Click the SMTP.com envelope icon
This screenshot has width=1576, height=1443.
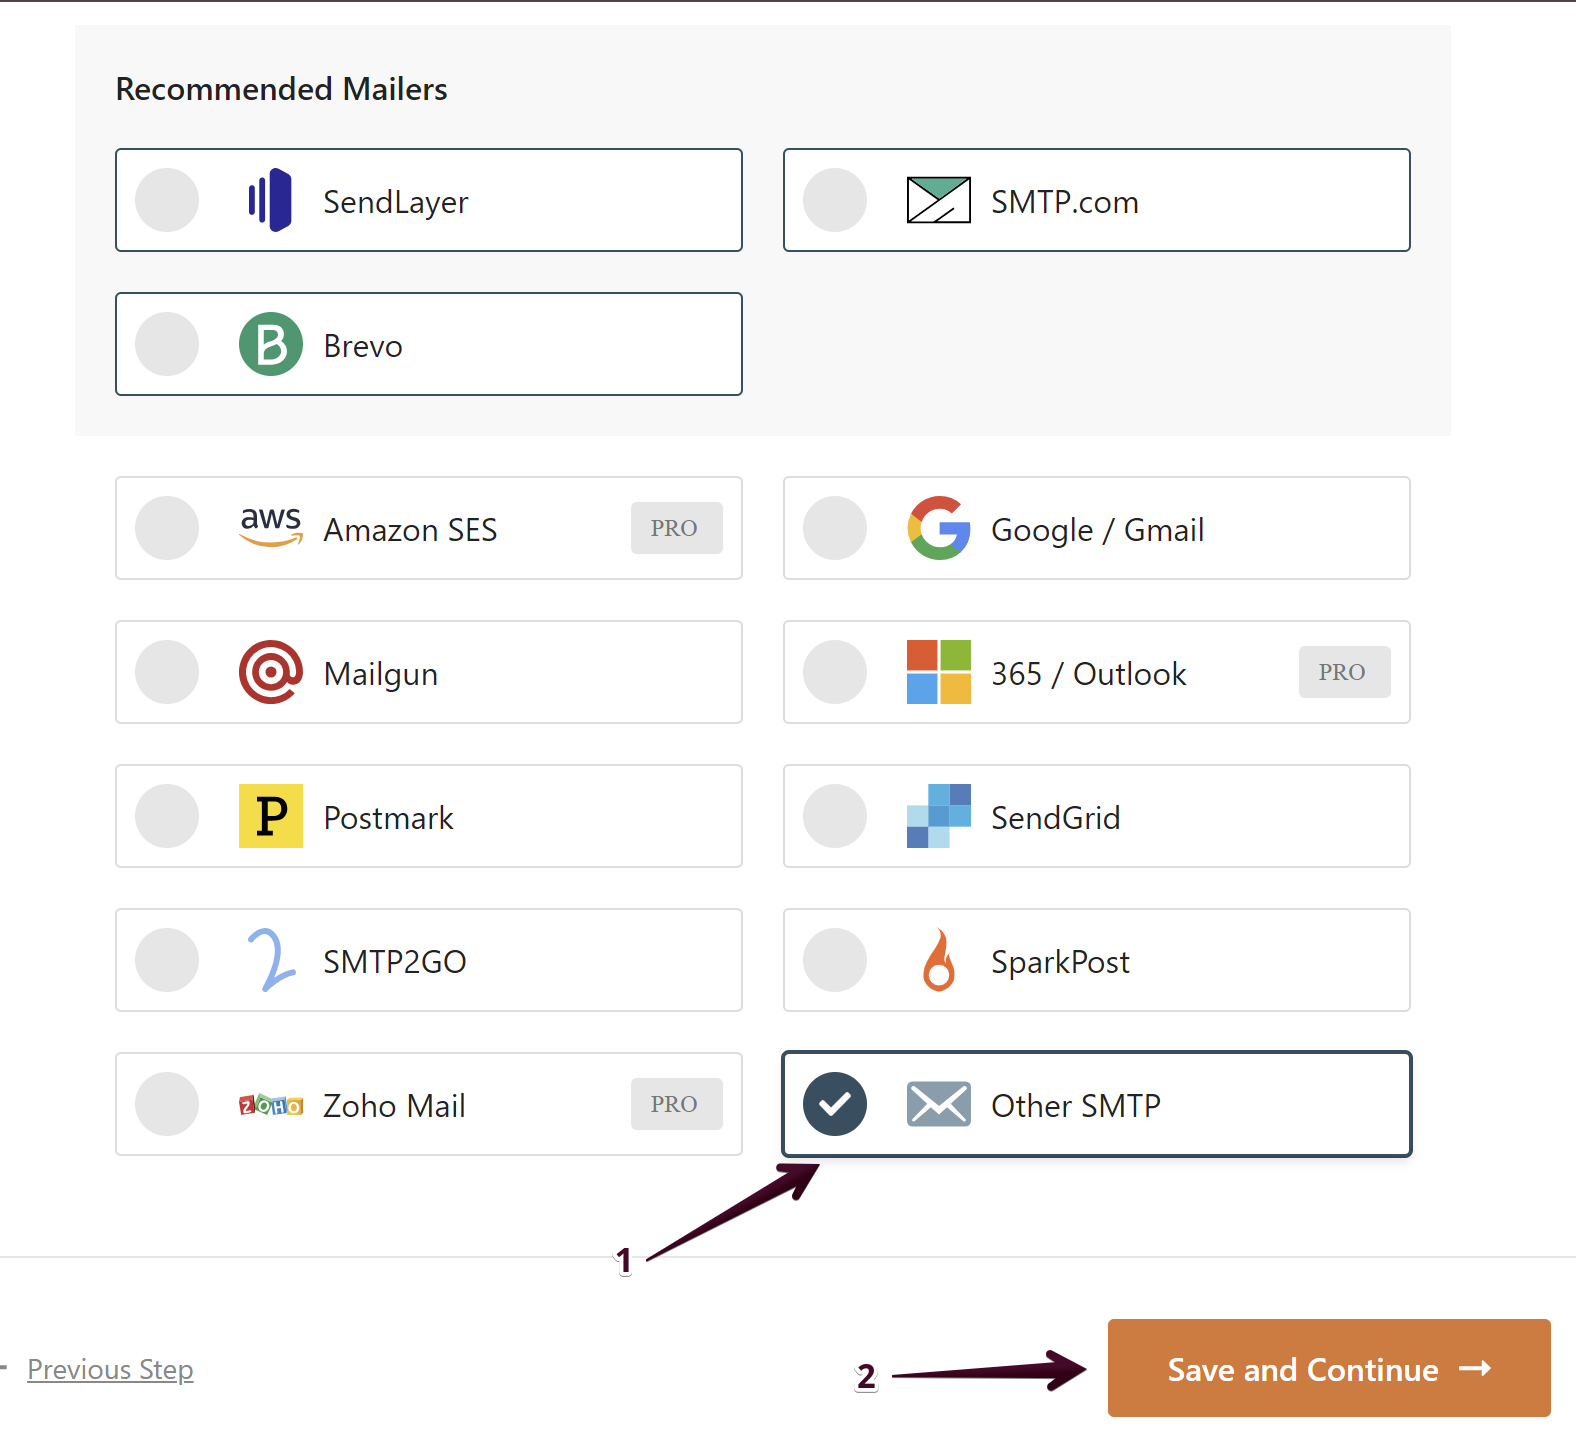click(938, 200)
